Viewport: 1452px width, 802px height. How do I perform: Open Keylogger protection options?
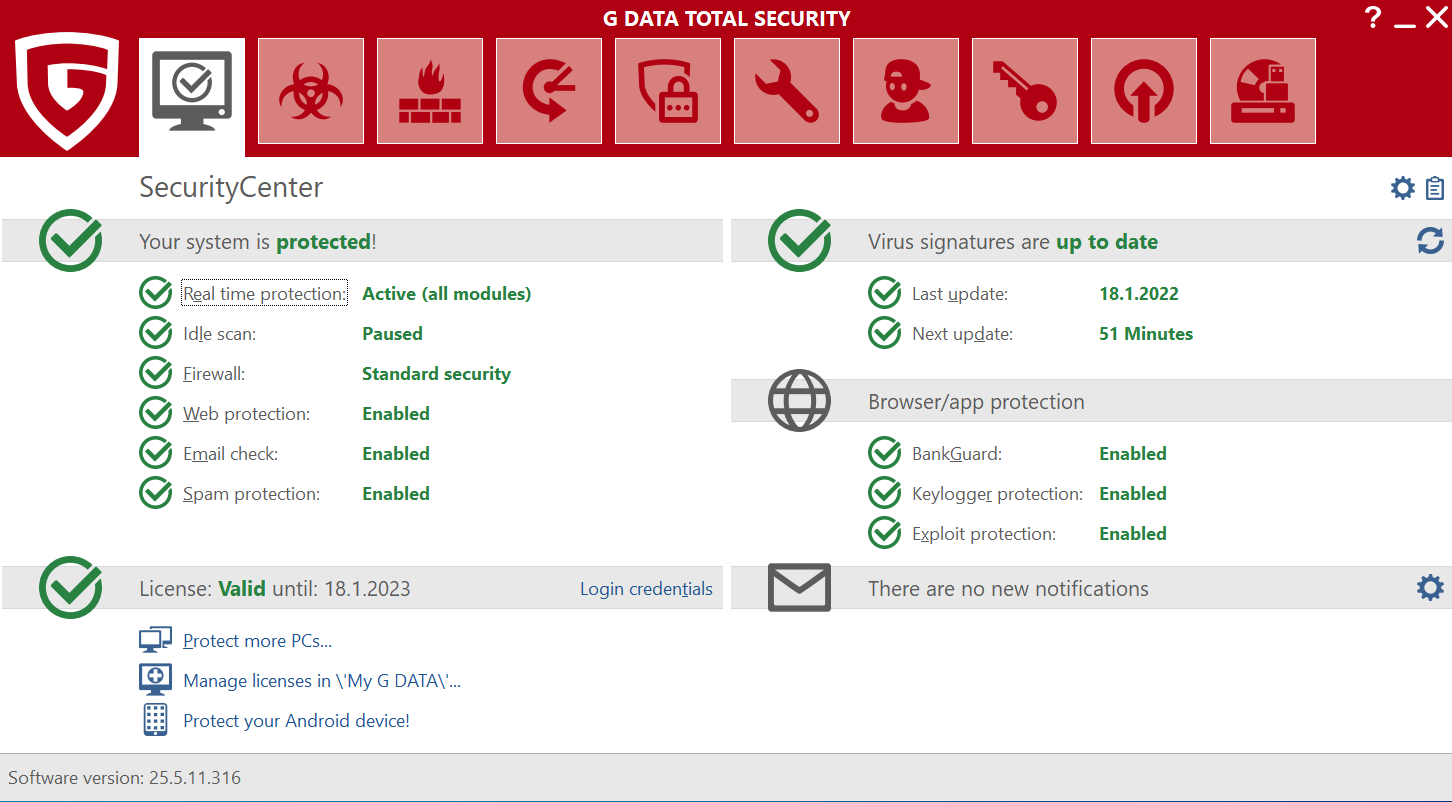[998, 494]
